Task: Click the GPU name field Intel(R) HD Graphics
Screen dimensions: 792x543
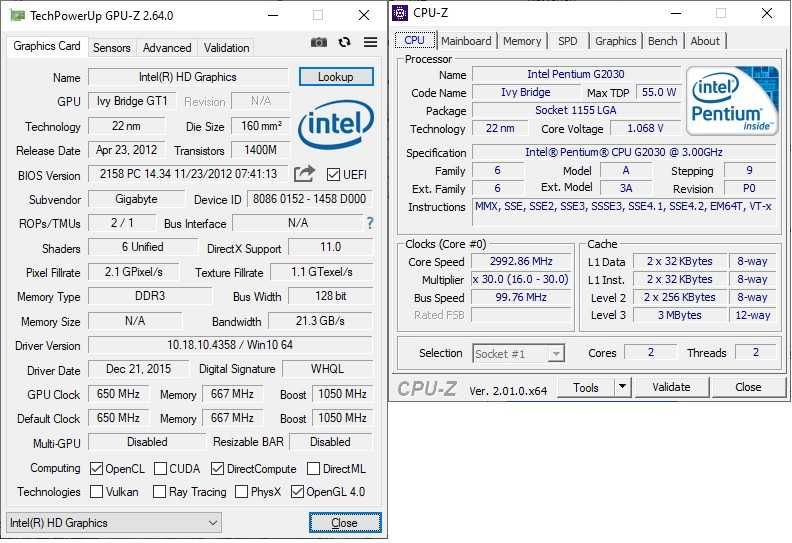Action: click(188, 77)
